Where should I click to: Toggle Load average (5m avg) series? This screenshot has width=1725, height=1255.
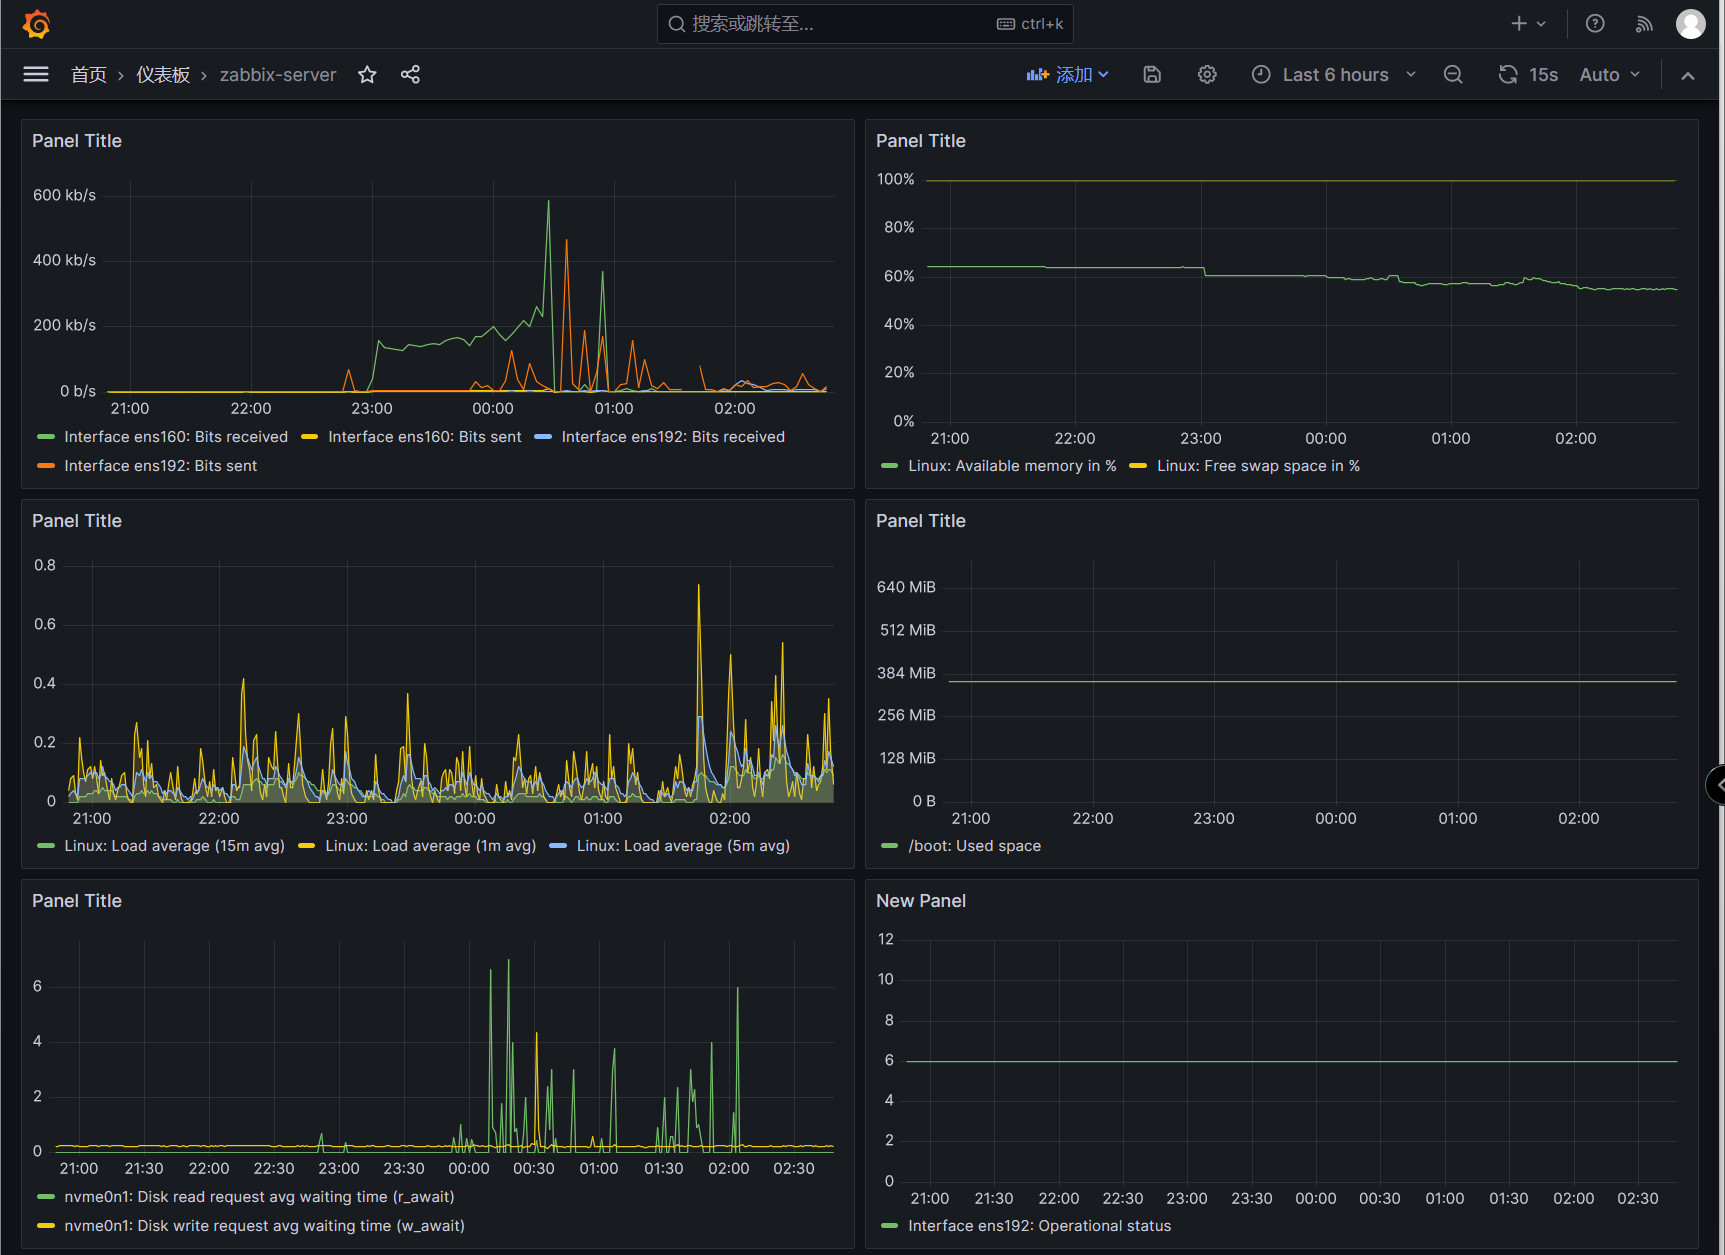point(683,846)
